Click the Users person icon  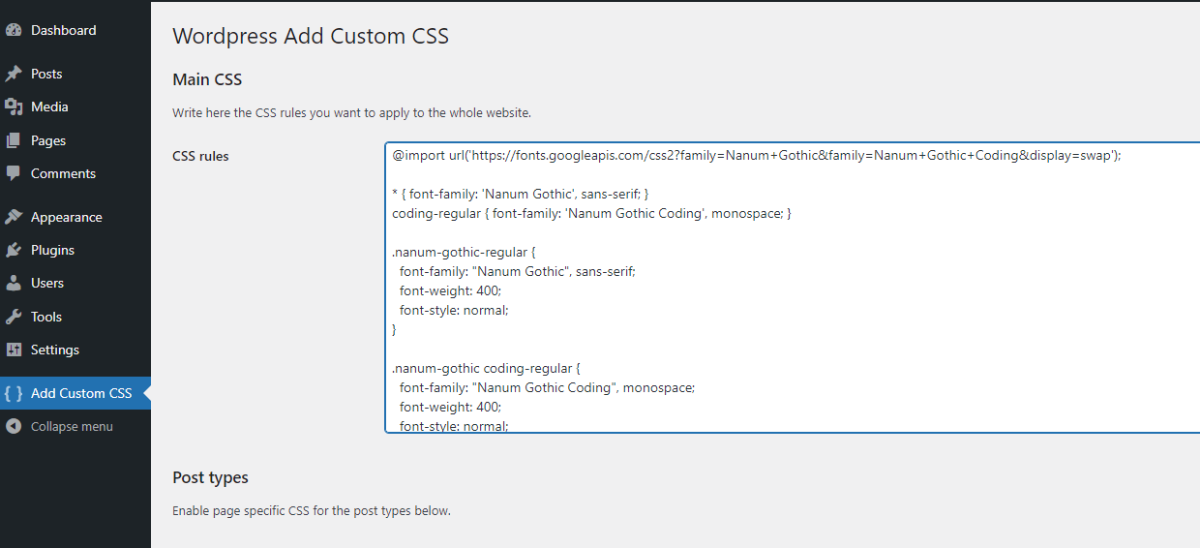point(13,283)
